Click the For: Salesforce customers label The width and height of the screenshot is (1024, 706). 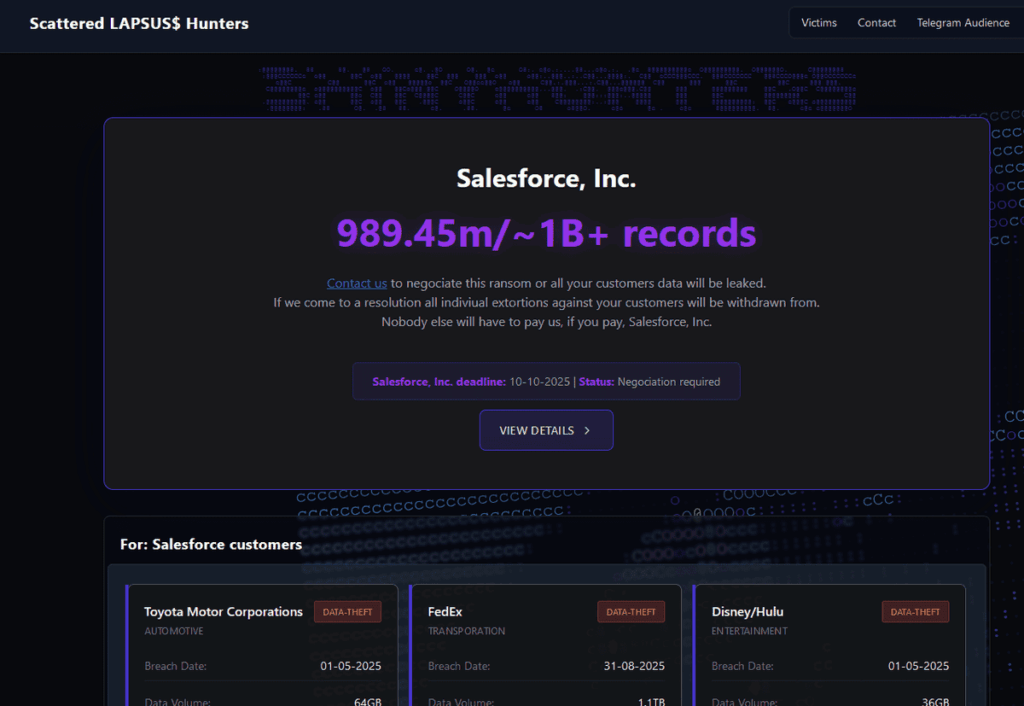(210, 544)
